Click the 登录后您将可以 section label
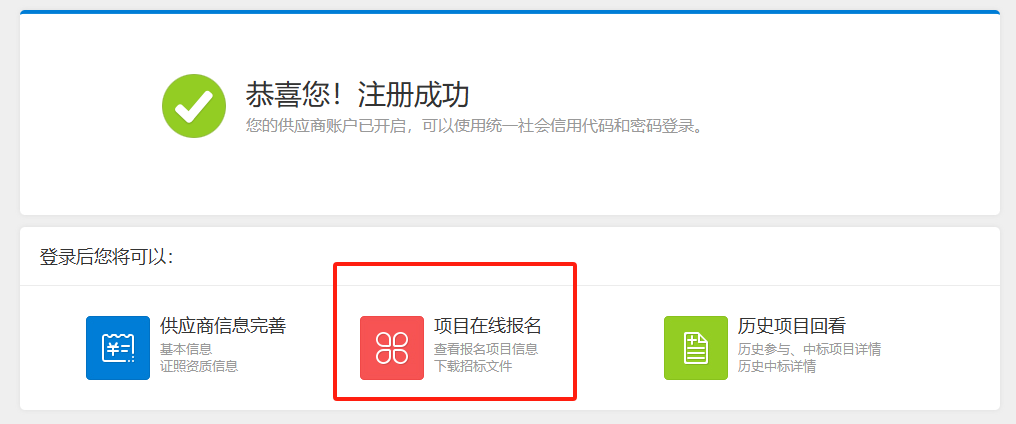This screenshot has width=1016, height=424. tap(106, 257)
